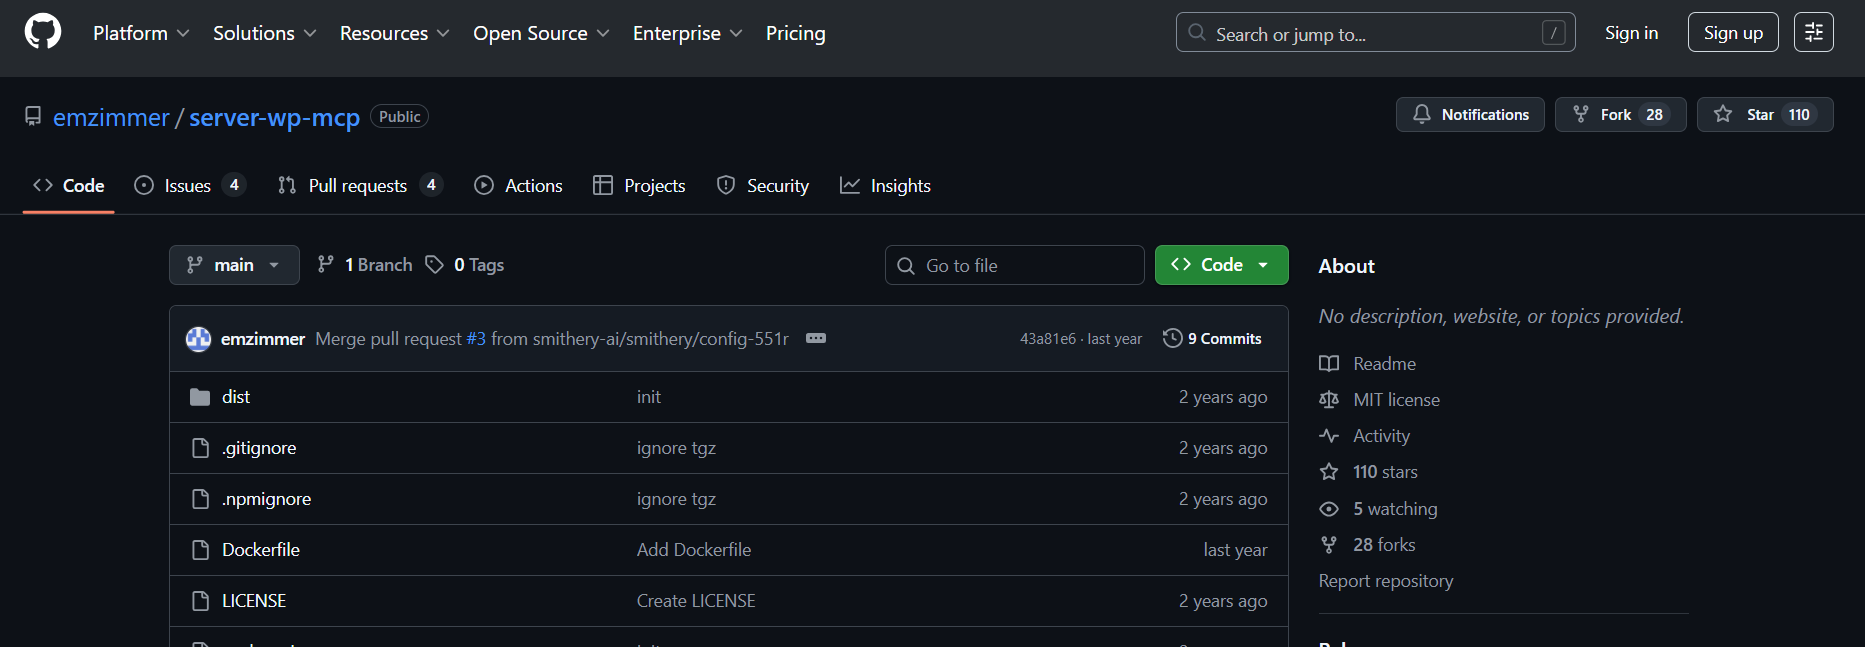The image size is (1865, 647).
Task: Expand the Platform menu
Action: 141,33
